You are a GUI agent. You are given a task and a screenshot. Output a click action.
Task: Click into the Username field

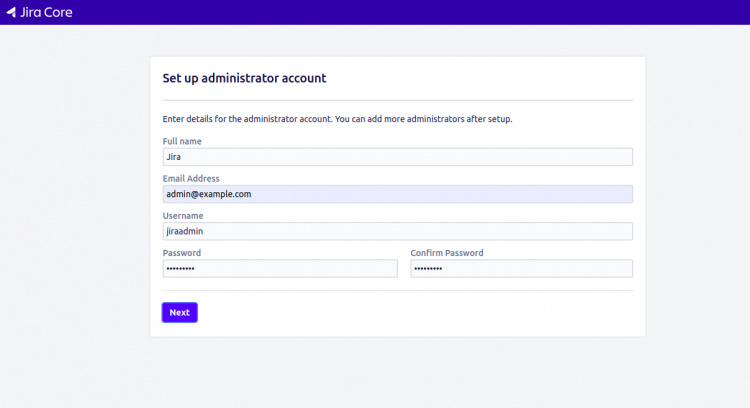click(397, 231)
